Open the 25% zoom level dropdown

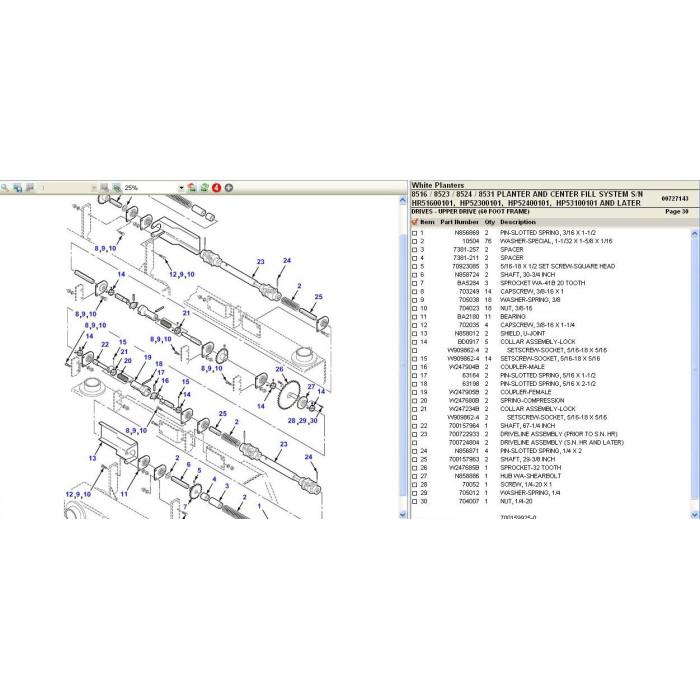click(181, 188)
